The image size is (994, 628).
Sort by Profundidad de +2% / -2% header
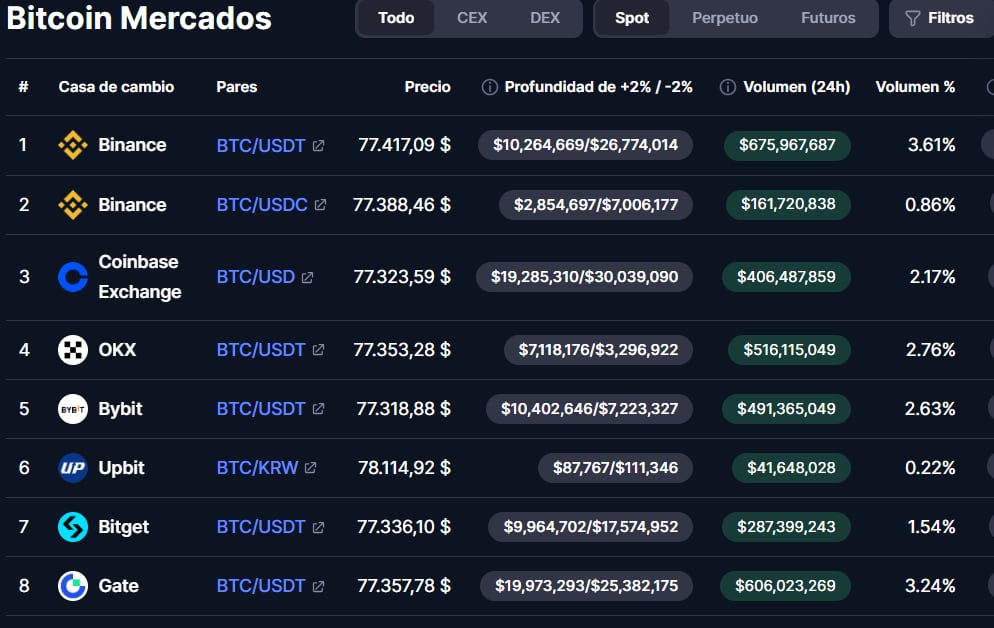[x=598, y=87]
